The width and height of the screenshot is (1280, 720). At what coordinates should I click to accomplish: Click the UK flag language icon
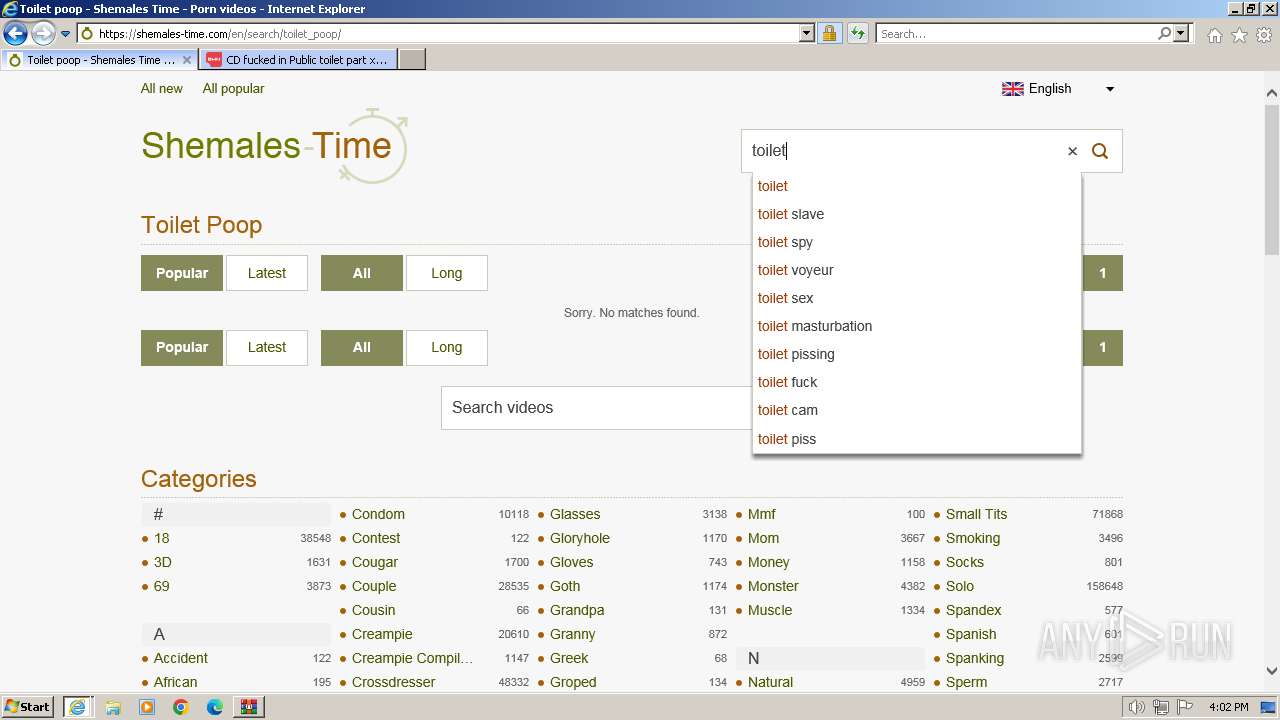(1013, 89)
